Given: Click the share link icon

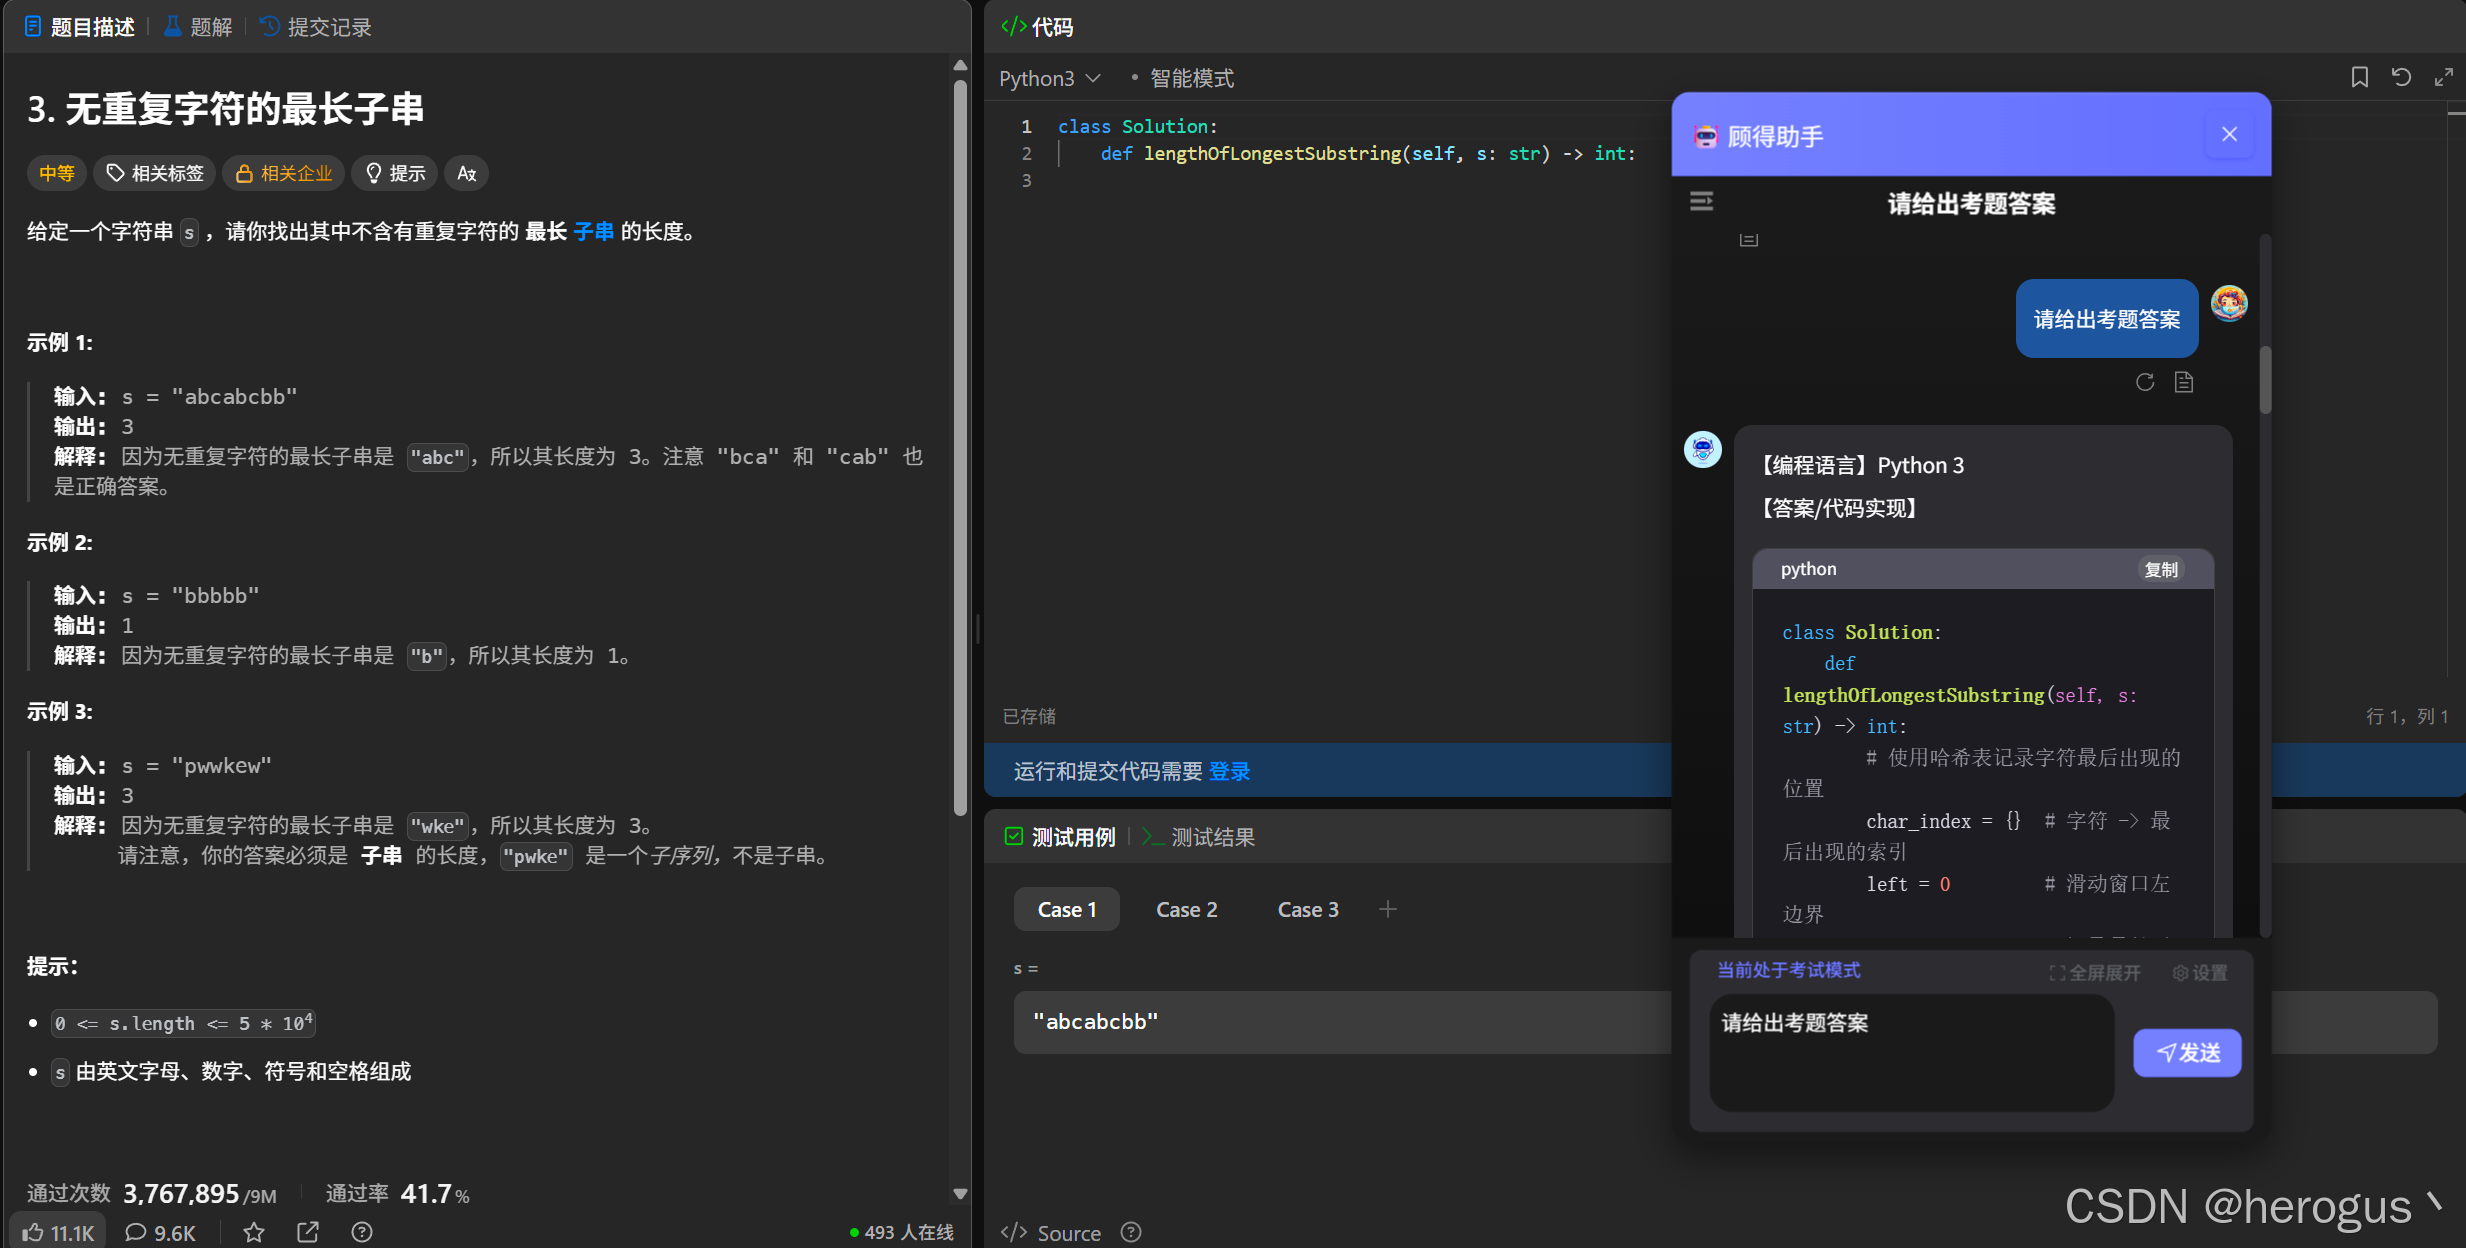Looking at the screenshot, I should pos(308,1232).
